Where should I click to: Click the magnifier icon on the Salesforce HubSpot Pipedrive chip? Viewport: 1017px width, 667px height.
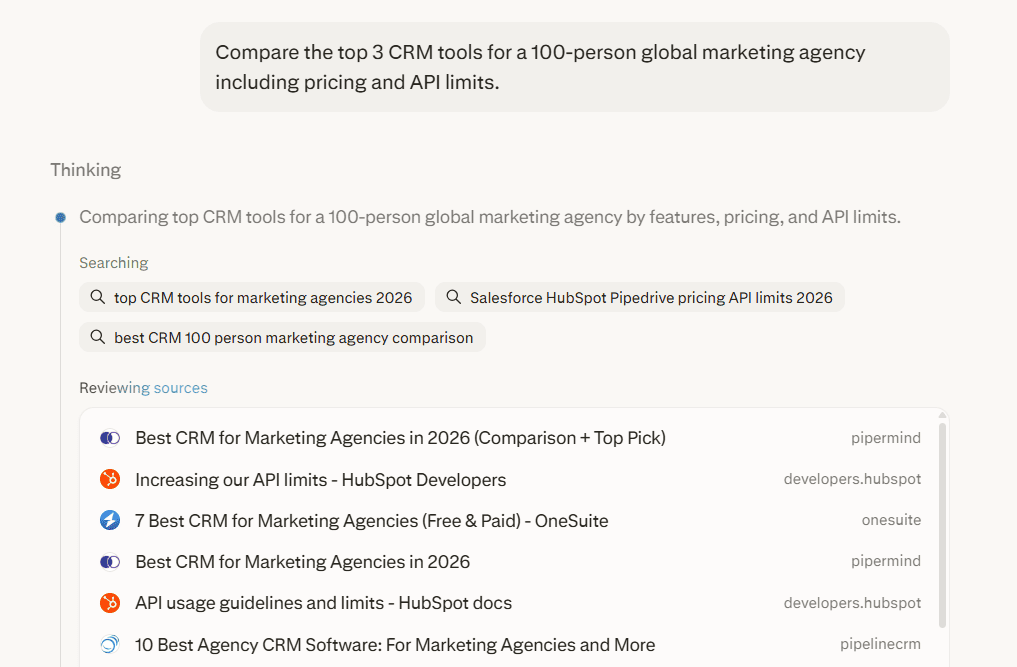[x=454, y=297]
